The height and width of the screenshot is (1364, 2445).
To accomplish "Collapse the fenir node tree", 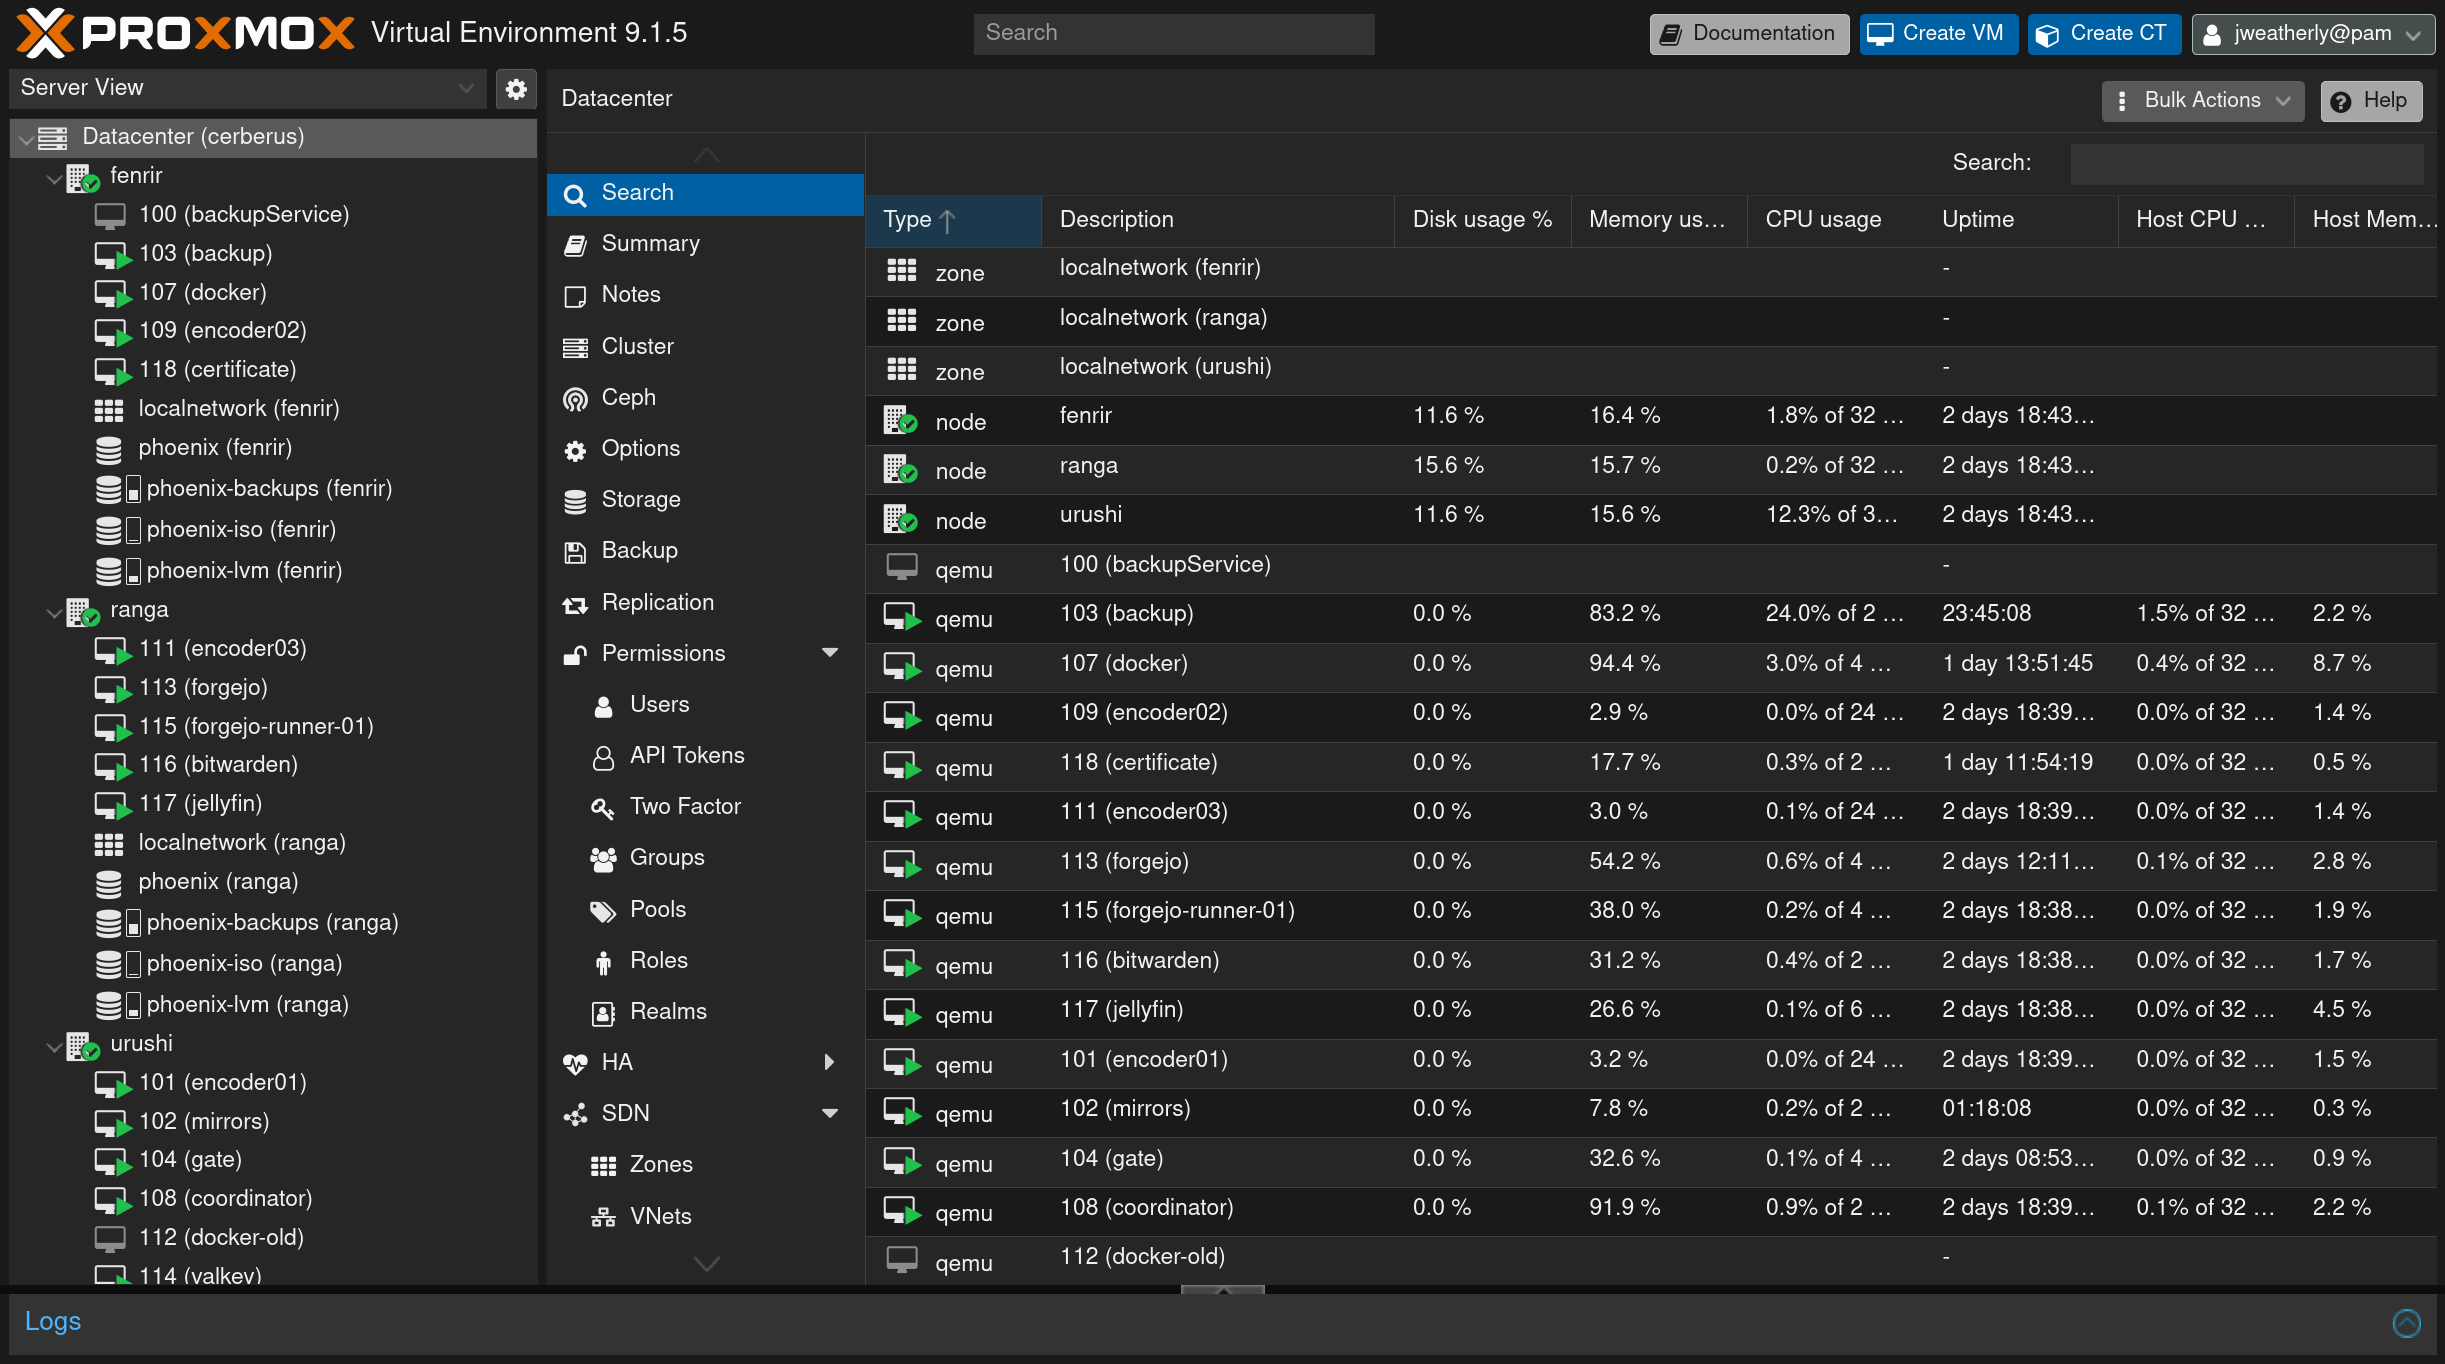I will [x=55, y=178].
